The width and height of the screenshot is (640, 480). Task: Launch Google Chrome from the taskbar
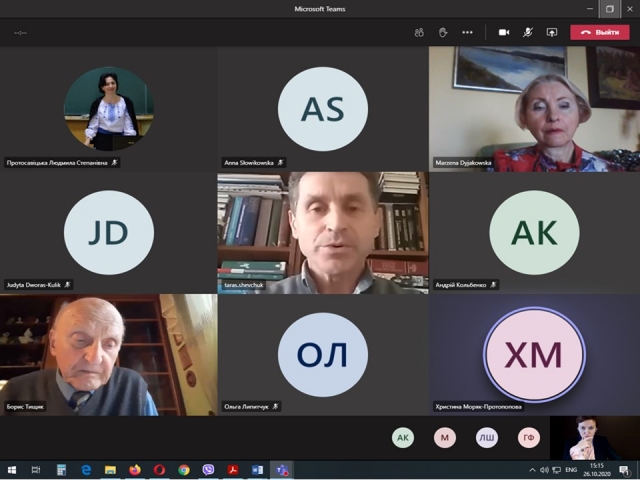coord(184,470)
